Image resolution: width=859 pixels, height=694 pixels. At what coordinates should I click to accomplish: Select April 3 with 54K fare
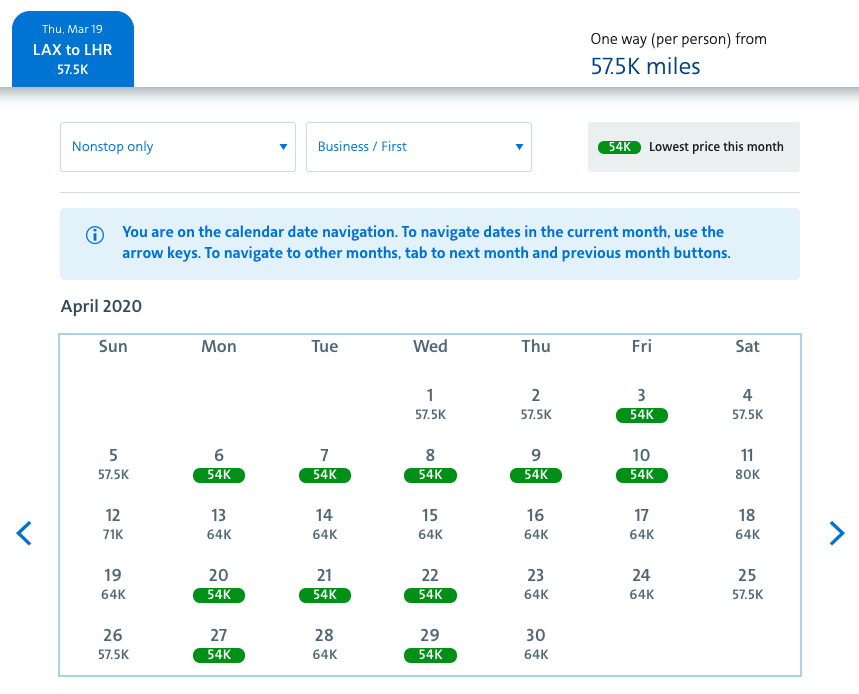pyautogui.click(x=641, y=405)
